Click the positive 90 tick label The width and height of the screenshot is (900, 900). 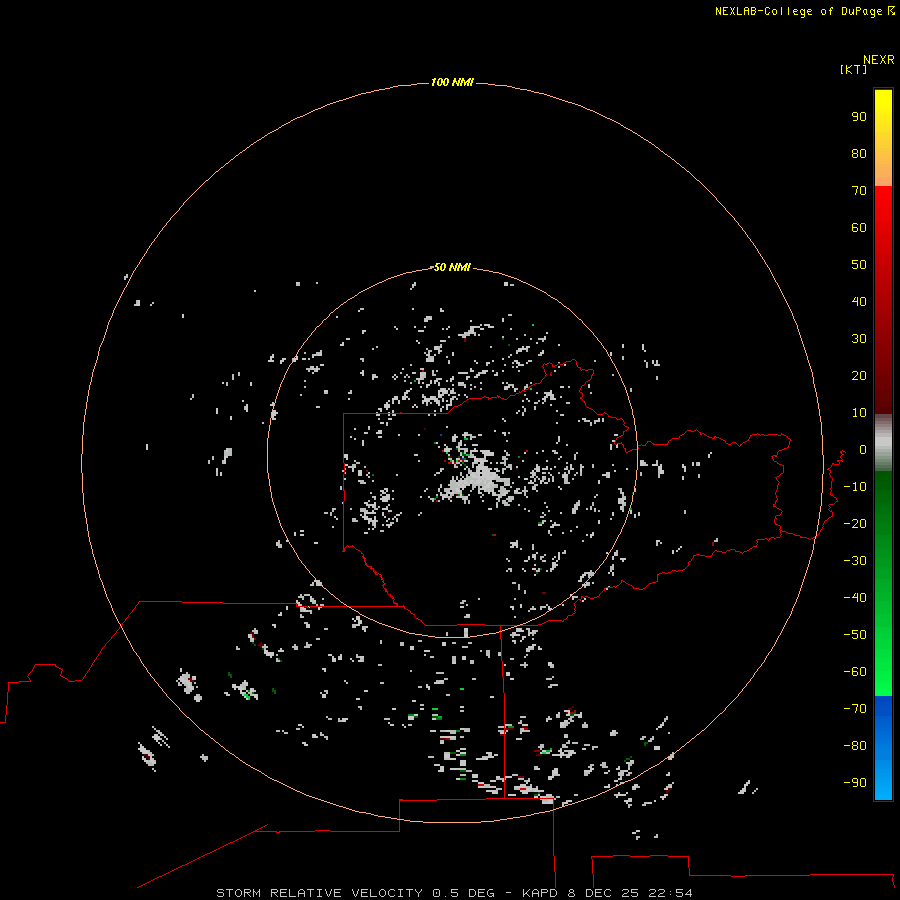(x=859, y=117)
